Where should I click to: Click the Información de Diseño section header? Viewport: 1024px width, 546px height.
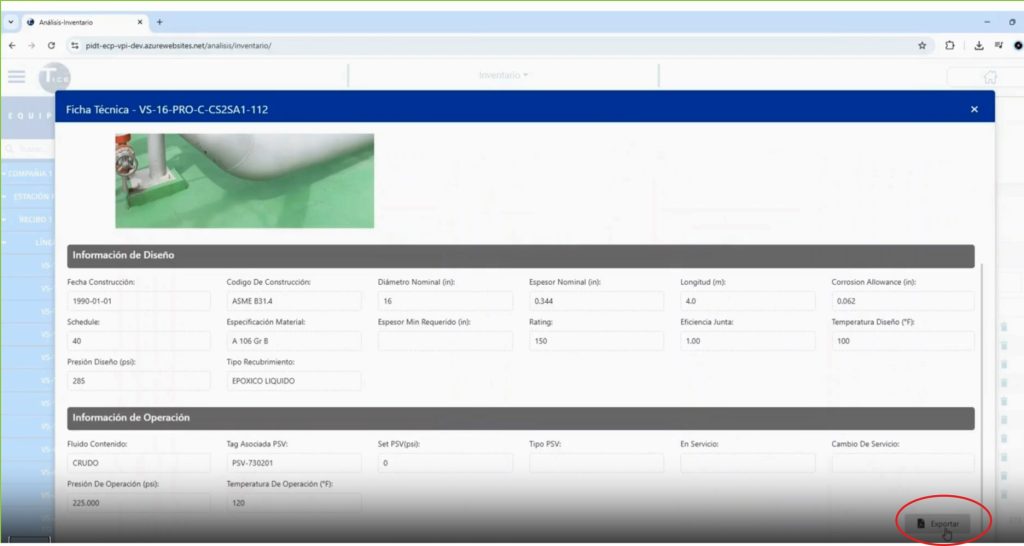point(520,255)
